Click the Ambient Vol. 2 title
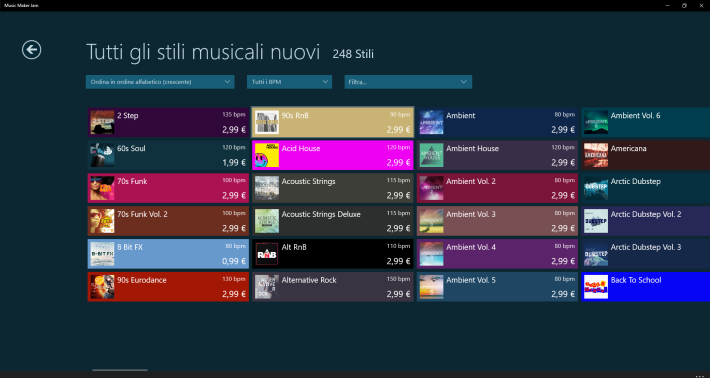Viewport: 710px width, 378px height. click(471, 182)
